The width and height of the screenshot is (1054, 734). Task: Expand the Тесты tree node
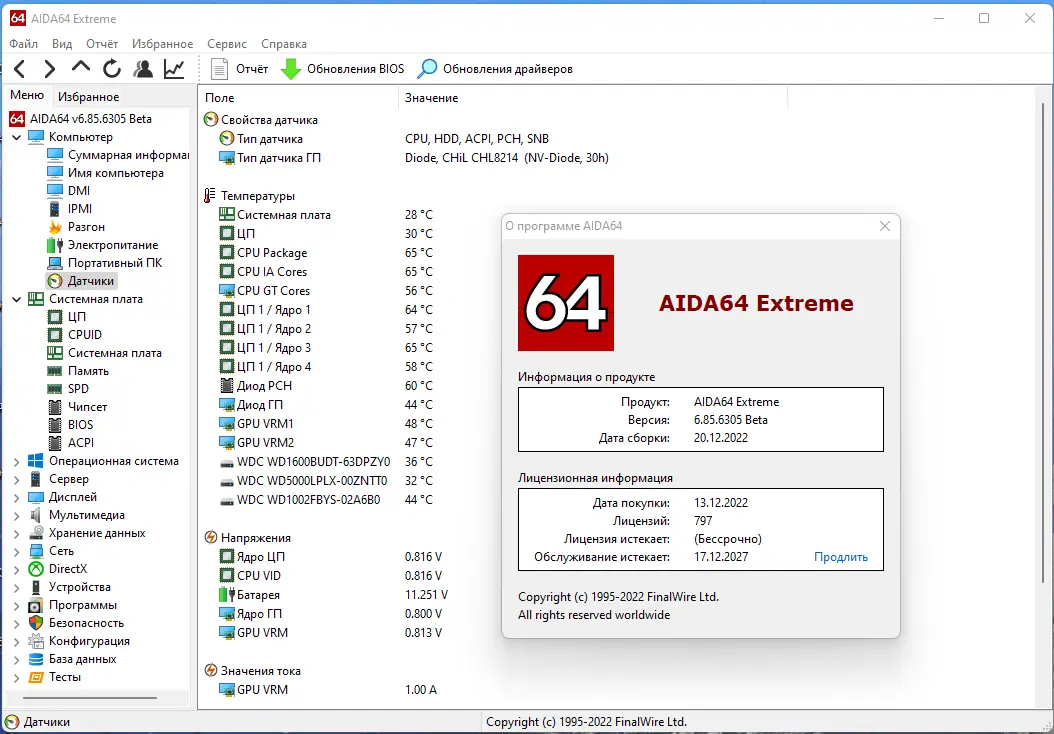17,678
